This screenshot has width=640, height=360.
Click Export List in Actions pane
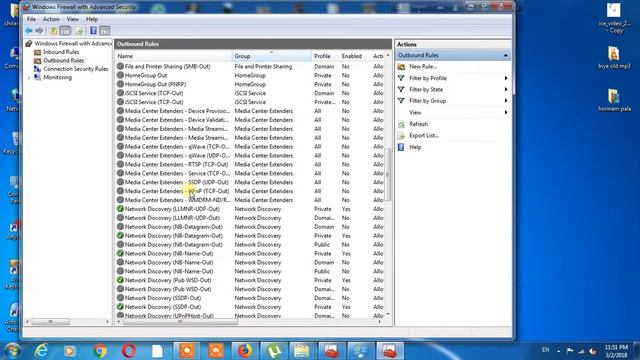[424, 136]
